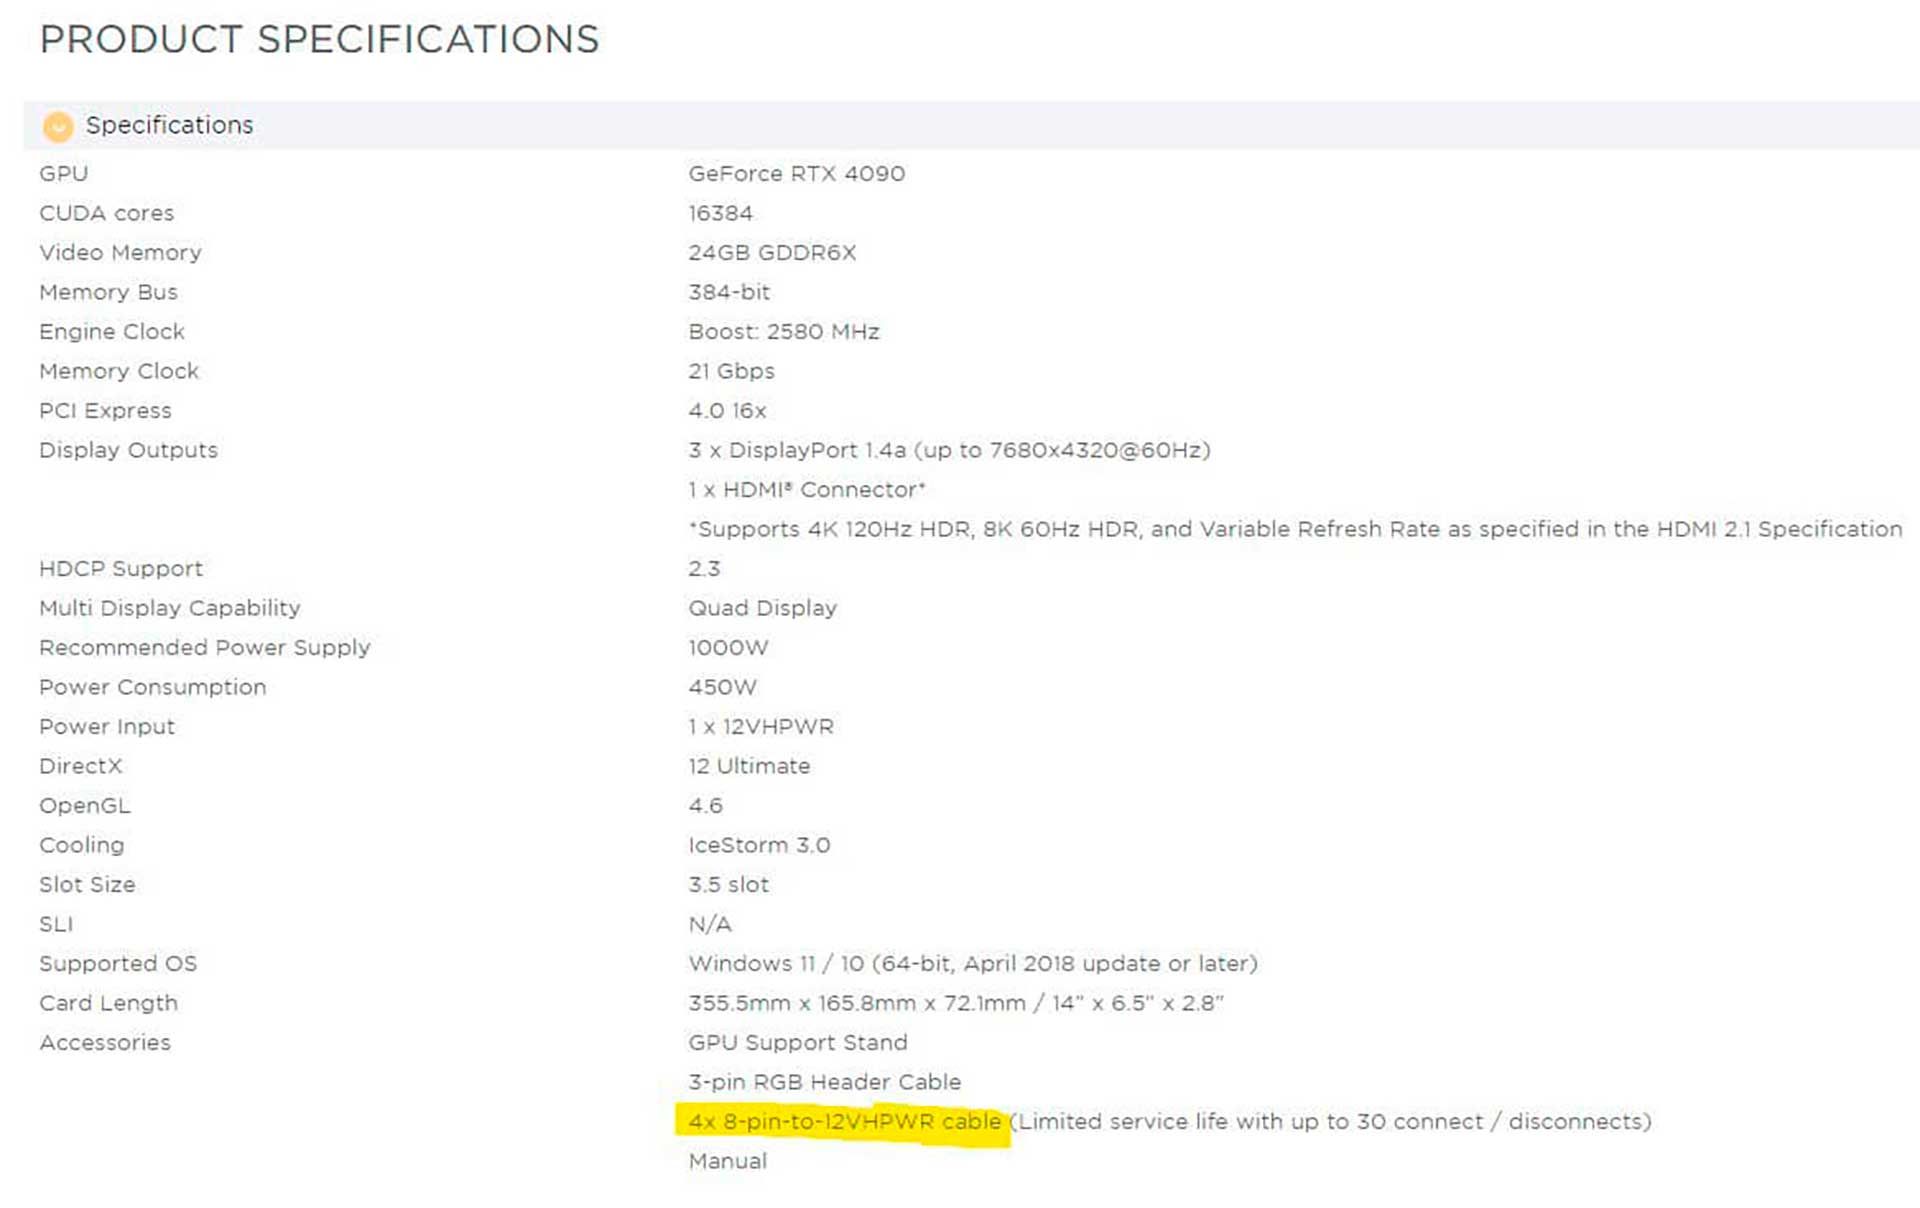
Task: Select the CUDA cores label
Action: pyautogui.click(x=106, y=213)
